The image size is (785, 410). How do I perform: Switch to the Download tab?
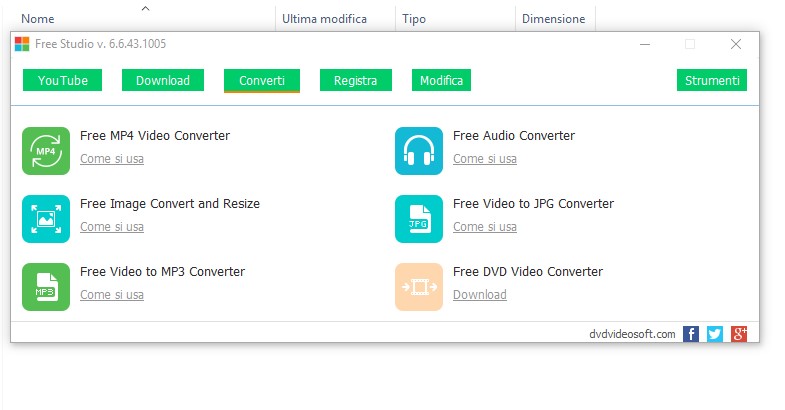pos(163,80)
